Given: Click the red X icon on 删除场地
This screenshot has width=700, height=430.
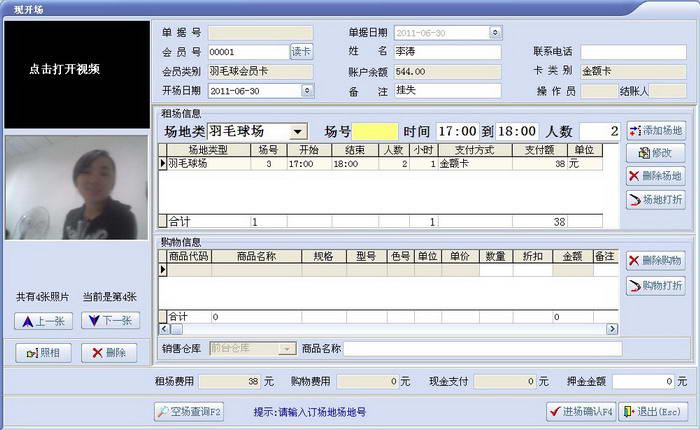Looking at the screenshot, I should tap(634, 176).
